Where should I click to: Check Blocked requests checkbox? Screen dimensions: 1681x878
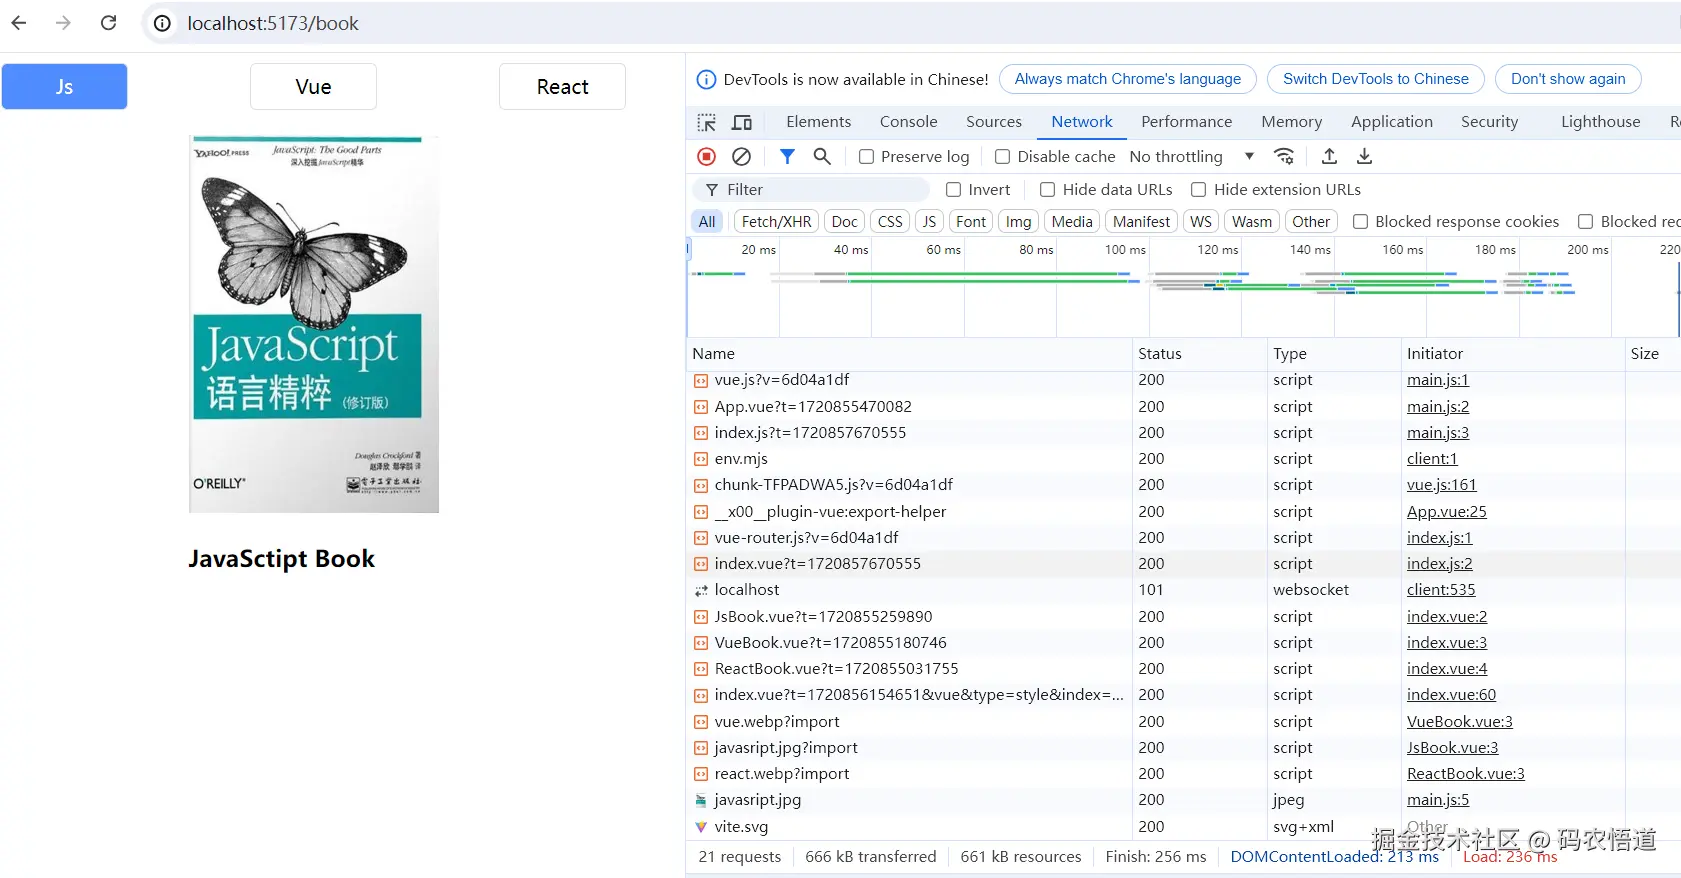tap(1586, 222)
